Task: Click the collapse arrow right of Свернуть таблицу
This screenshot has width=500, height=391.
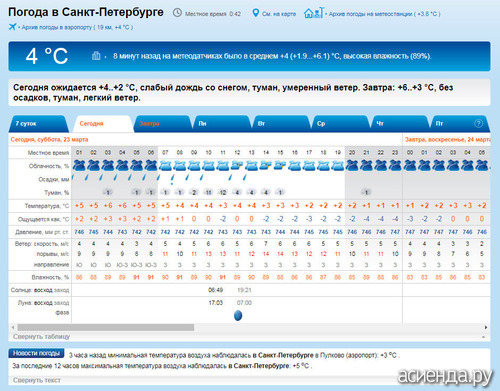Action: (483, 337)
